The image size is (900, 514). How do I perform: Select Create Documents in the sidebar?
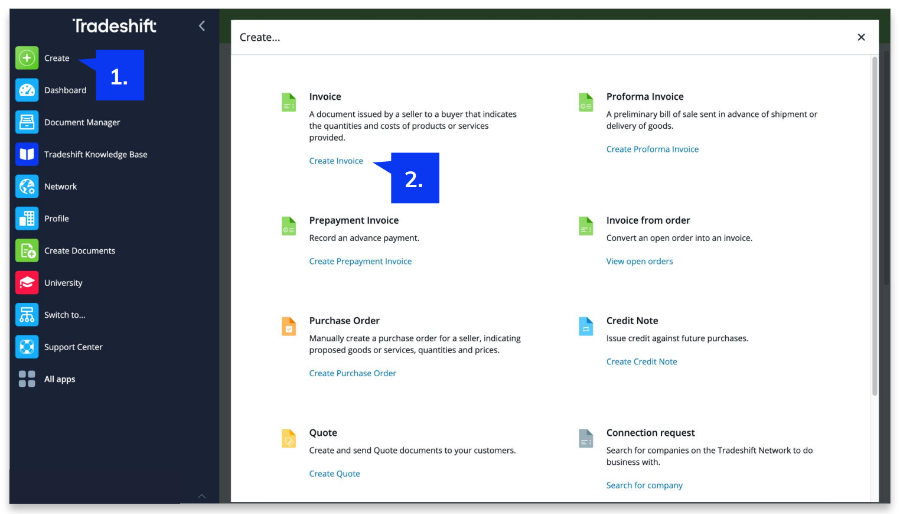[x=79, y=251]
